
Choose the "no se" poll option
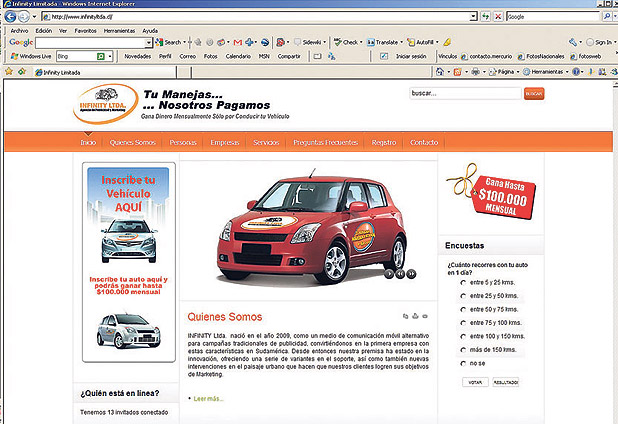449,365
